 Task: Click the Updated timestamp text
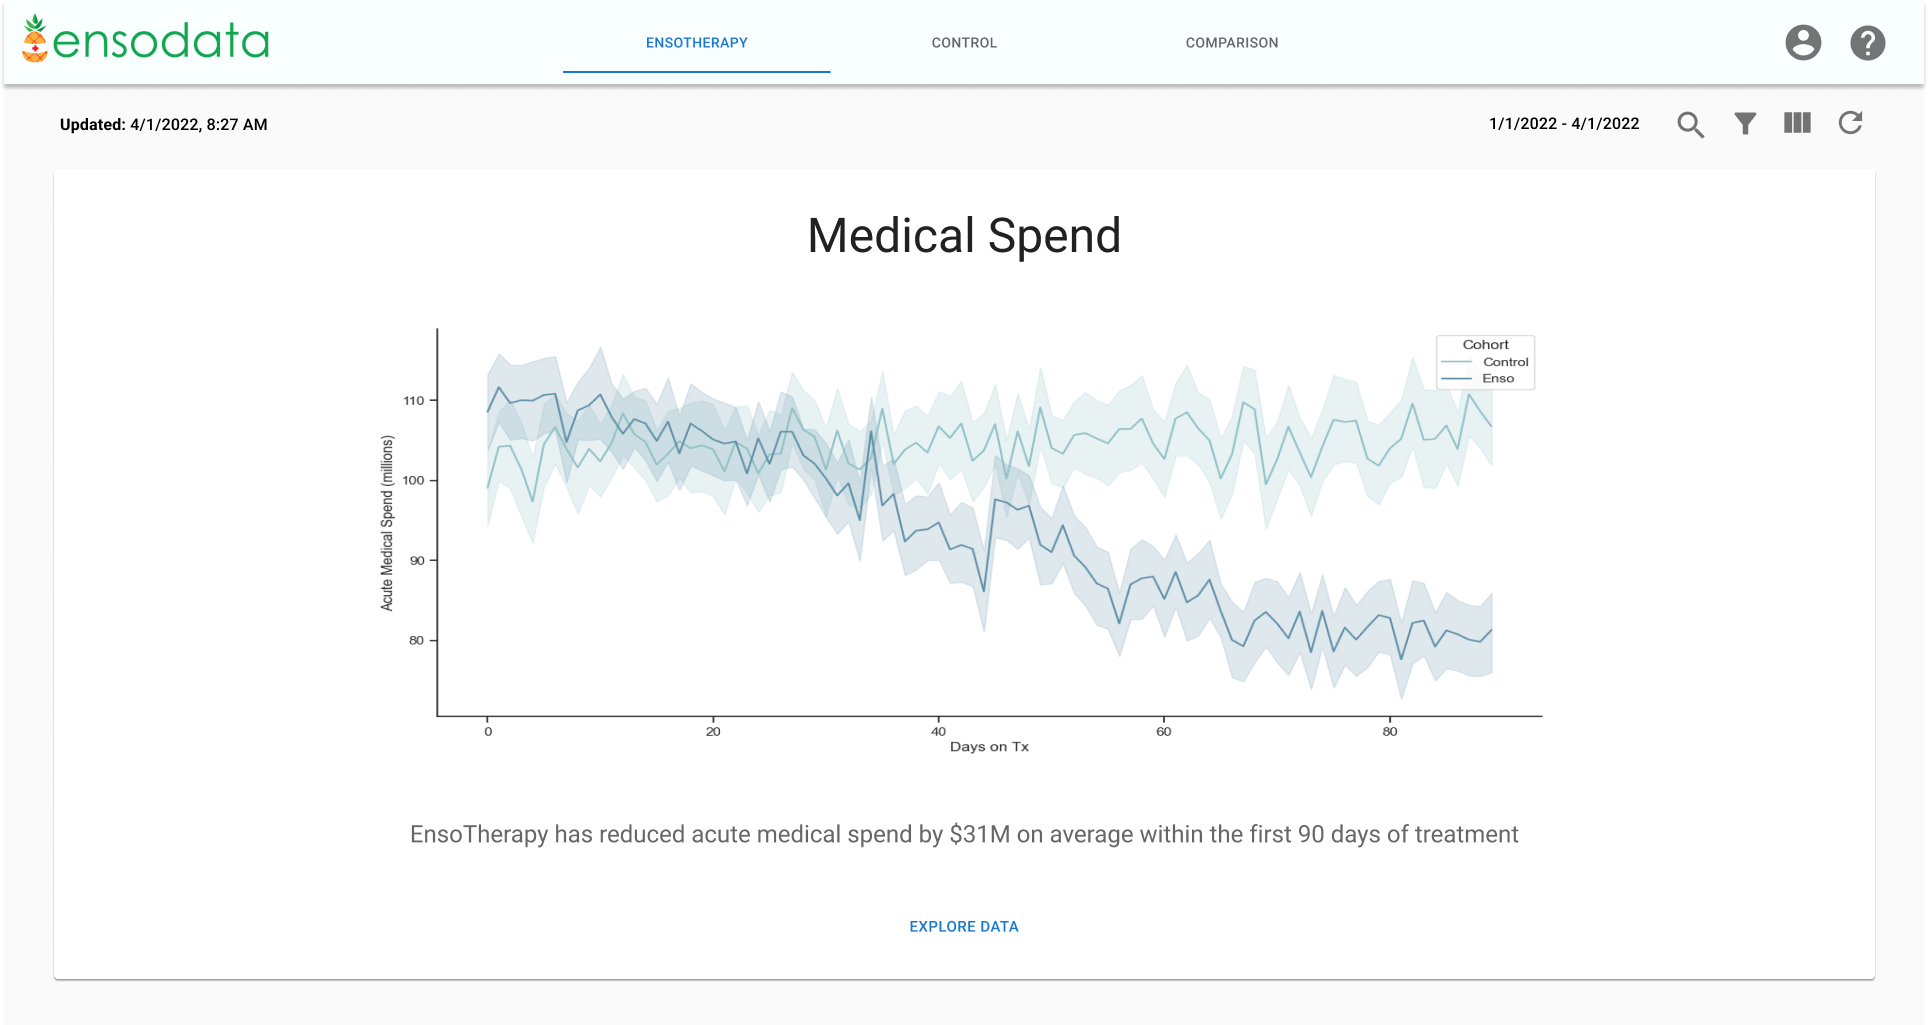click(x=163, y=125)
